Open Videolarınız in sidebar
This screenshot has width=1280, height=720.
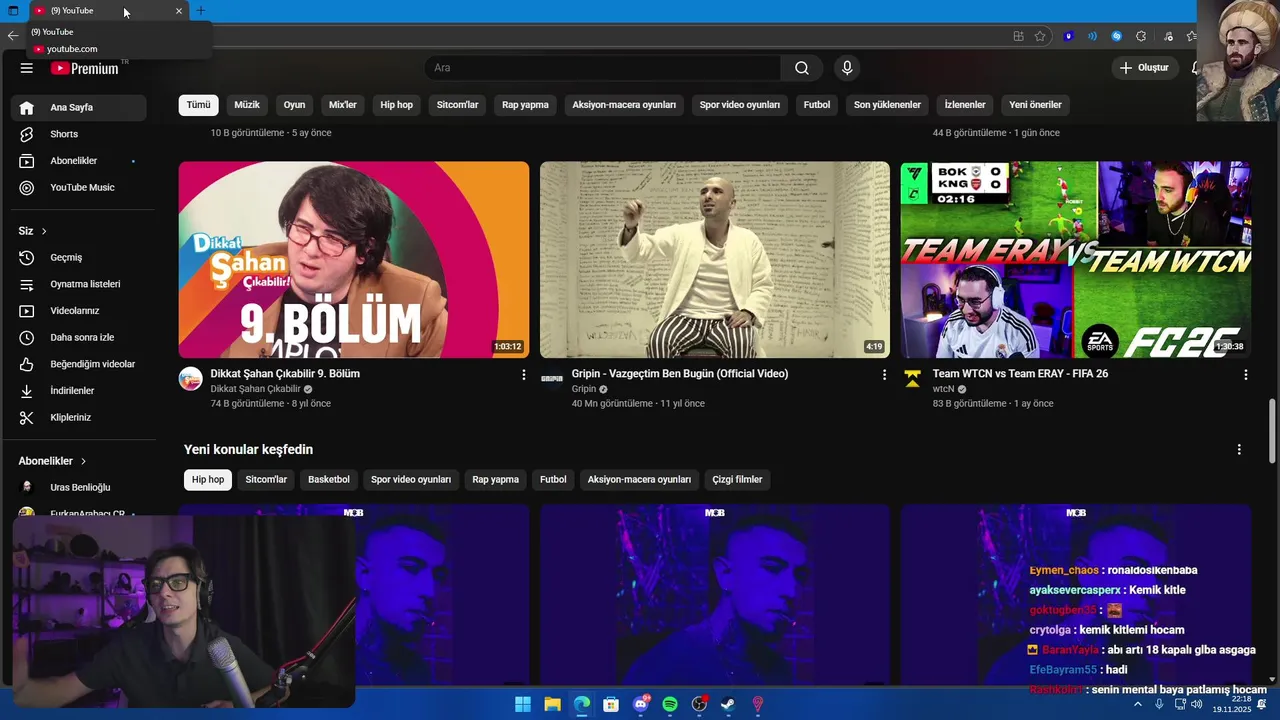pos(80,311)
